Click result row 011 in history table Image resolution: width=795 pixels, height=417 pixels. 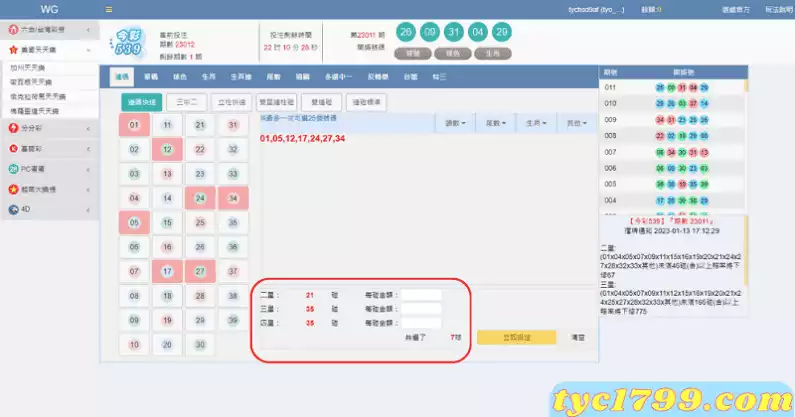pyautogui.click(x=671, y=88)
